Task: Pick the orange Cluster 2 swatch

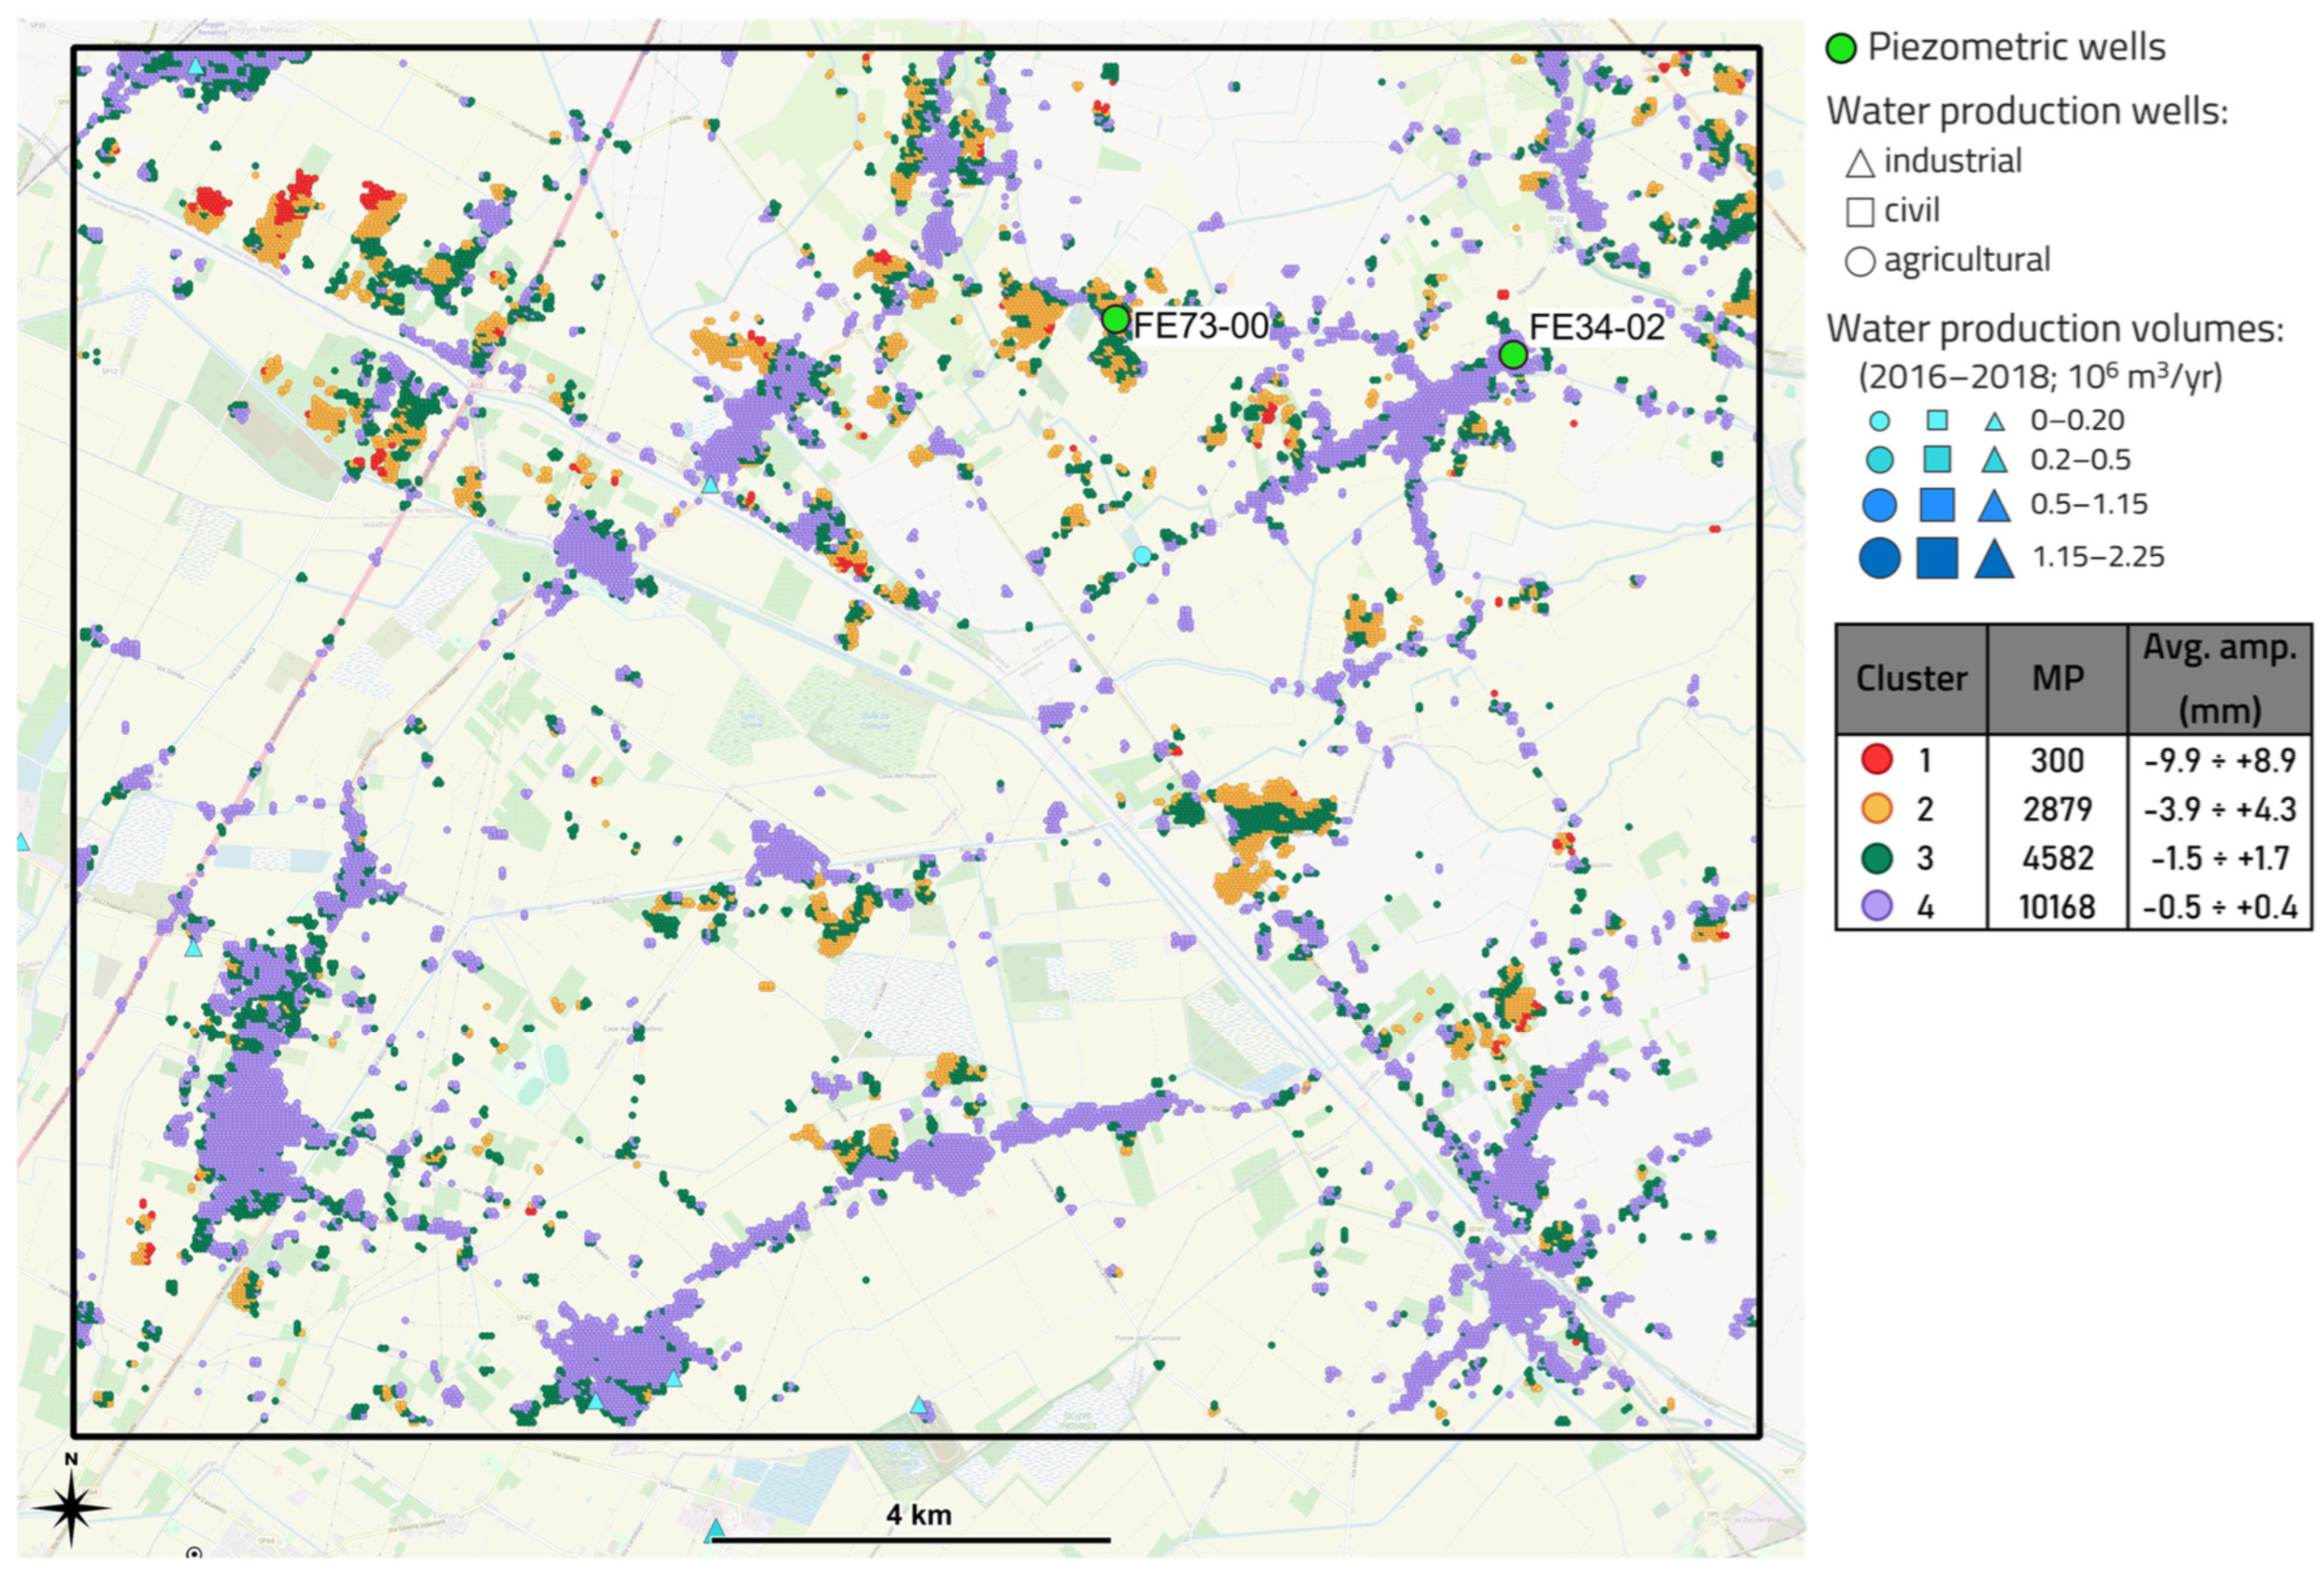Action: (x=1877, y=808)
